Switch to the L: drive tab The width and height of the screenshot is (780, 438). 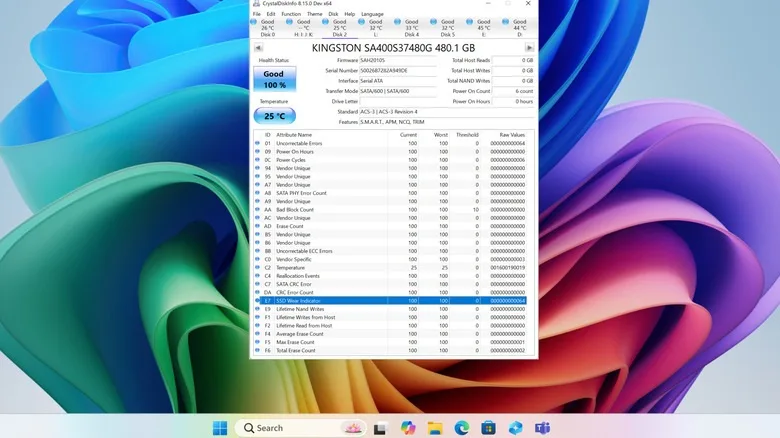pos(376,28)
